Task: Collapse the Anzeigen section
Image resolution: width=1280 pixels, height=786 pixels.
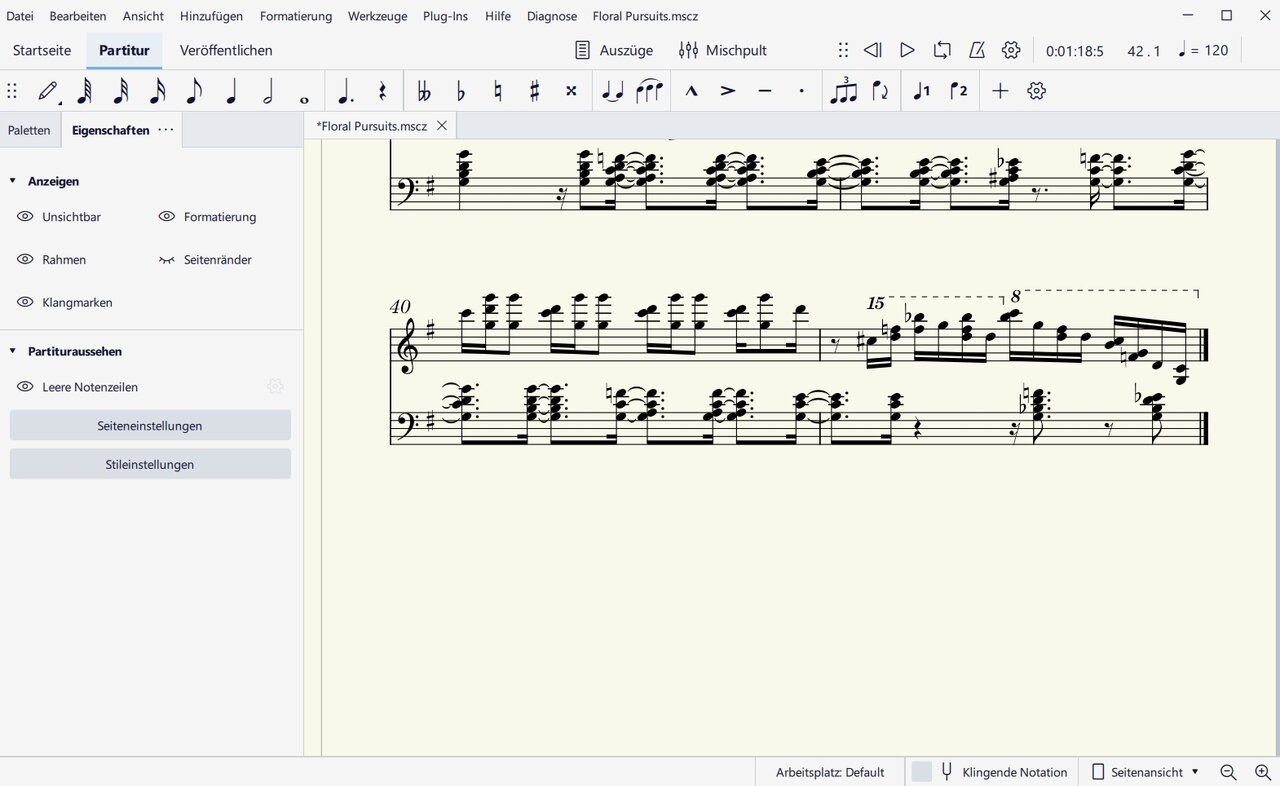Action: coord(13,181)
